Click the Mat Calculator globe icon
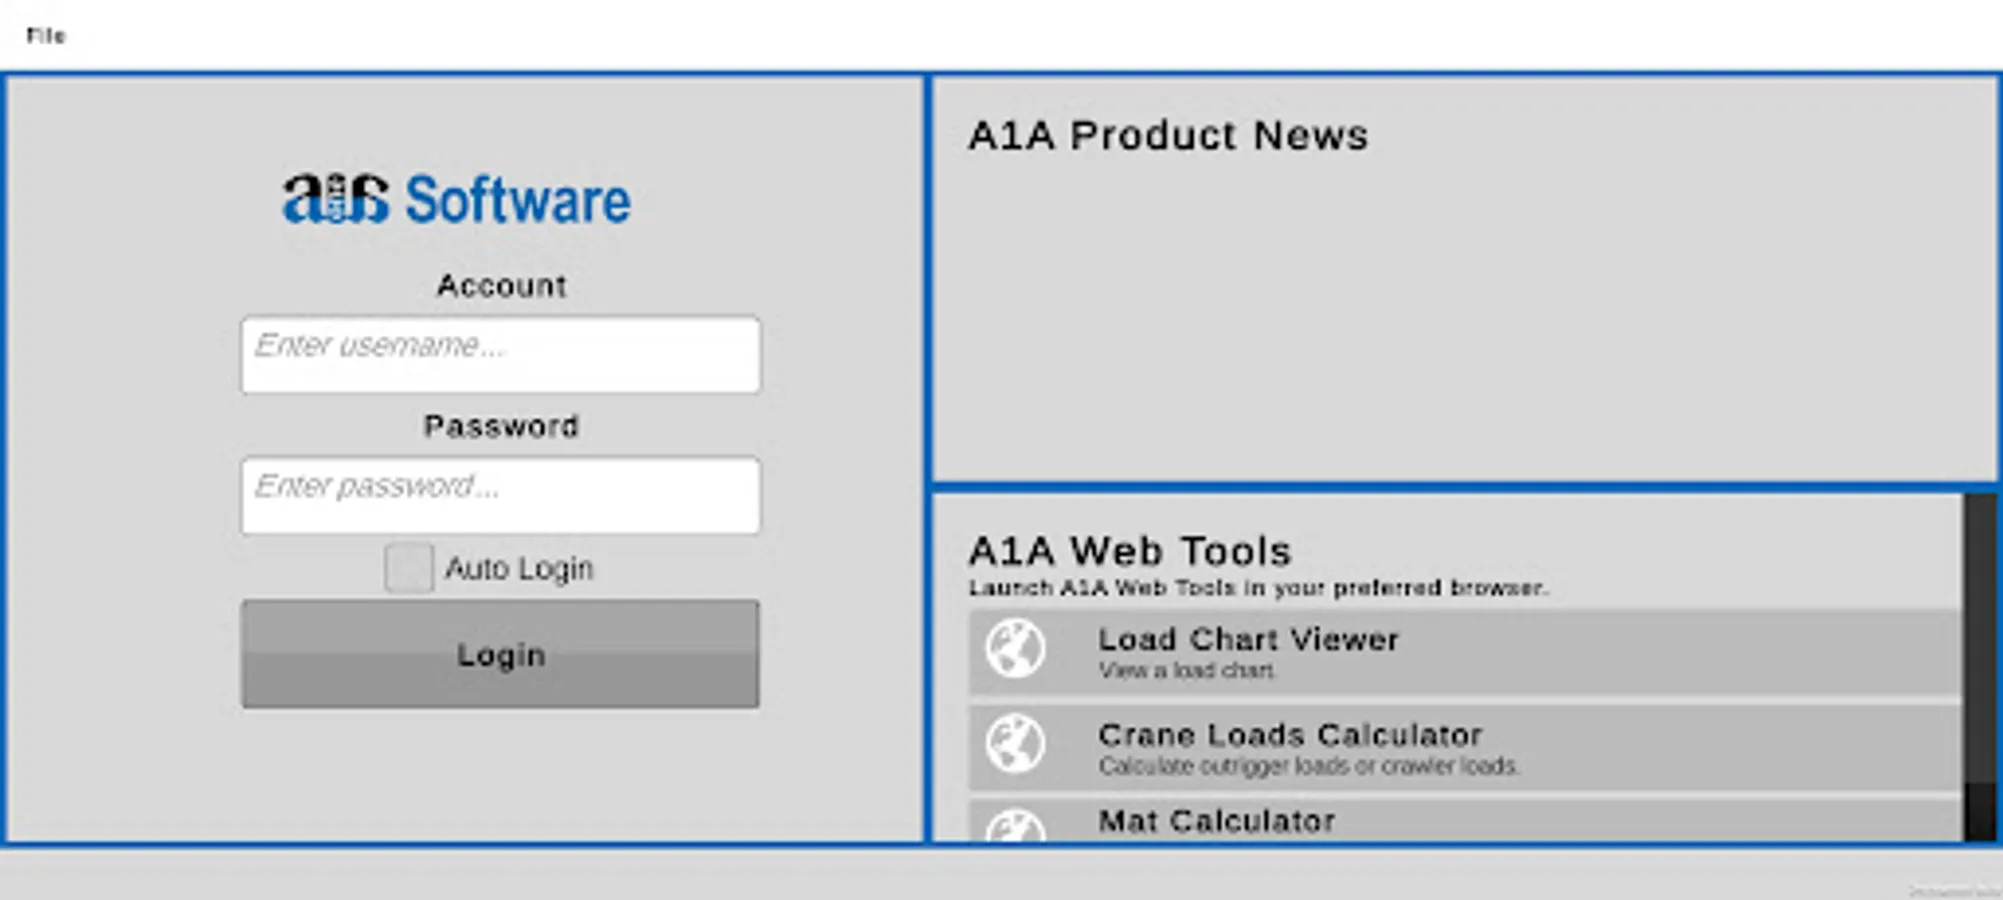This screenshot has height=900, width=2003. (1015, 825)
